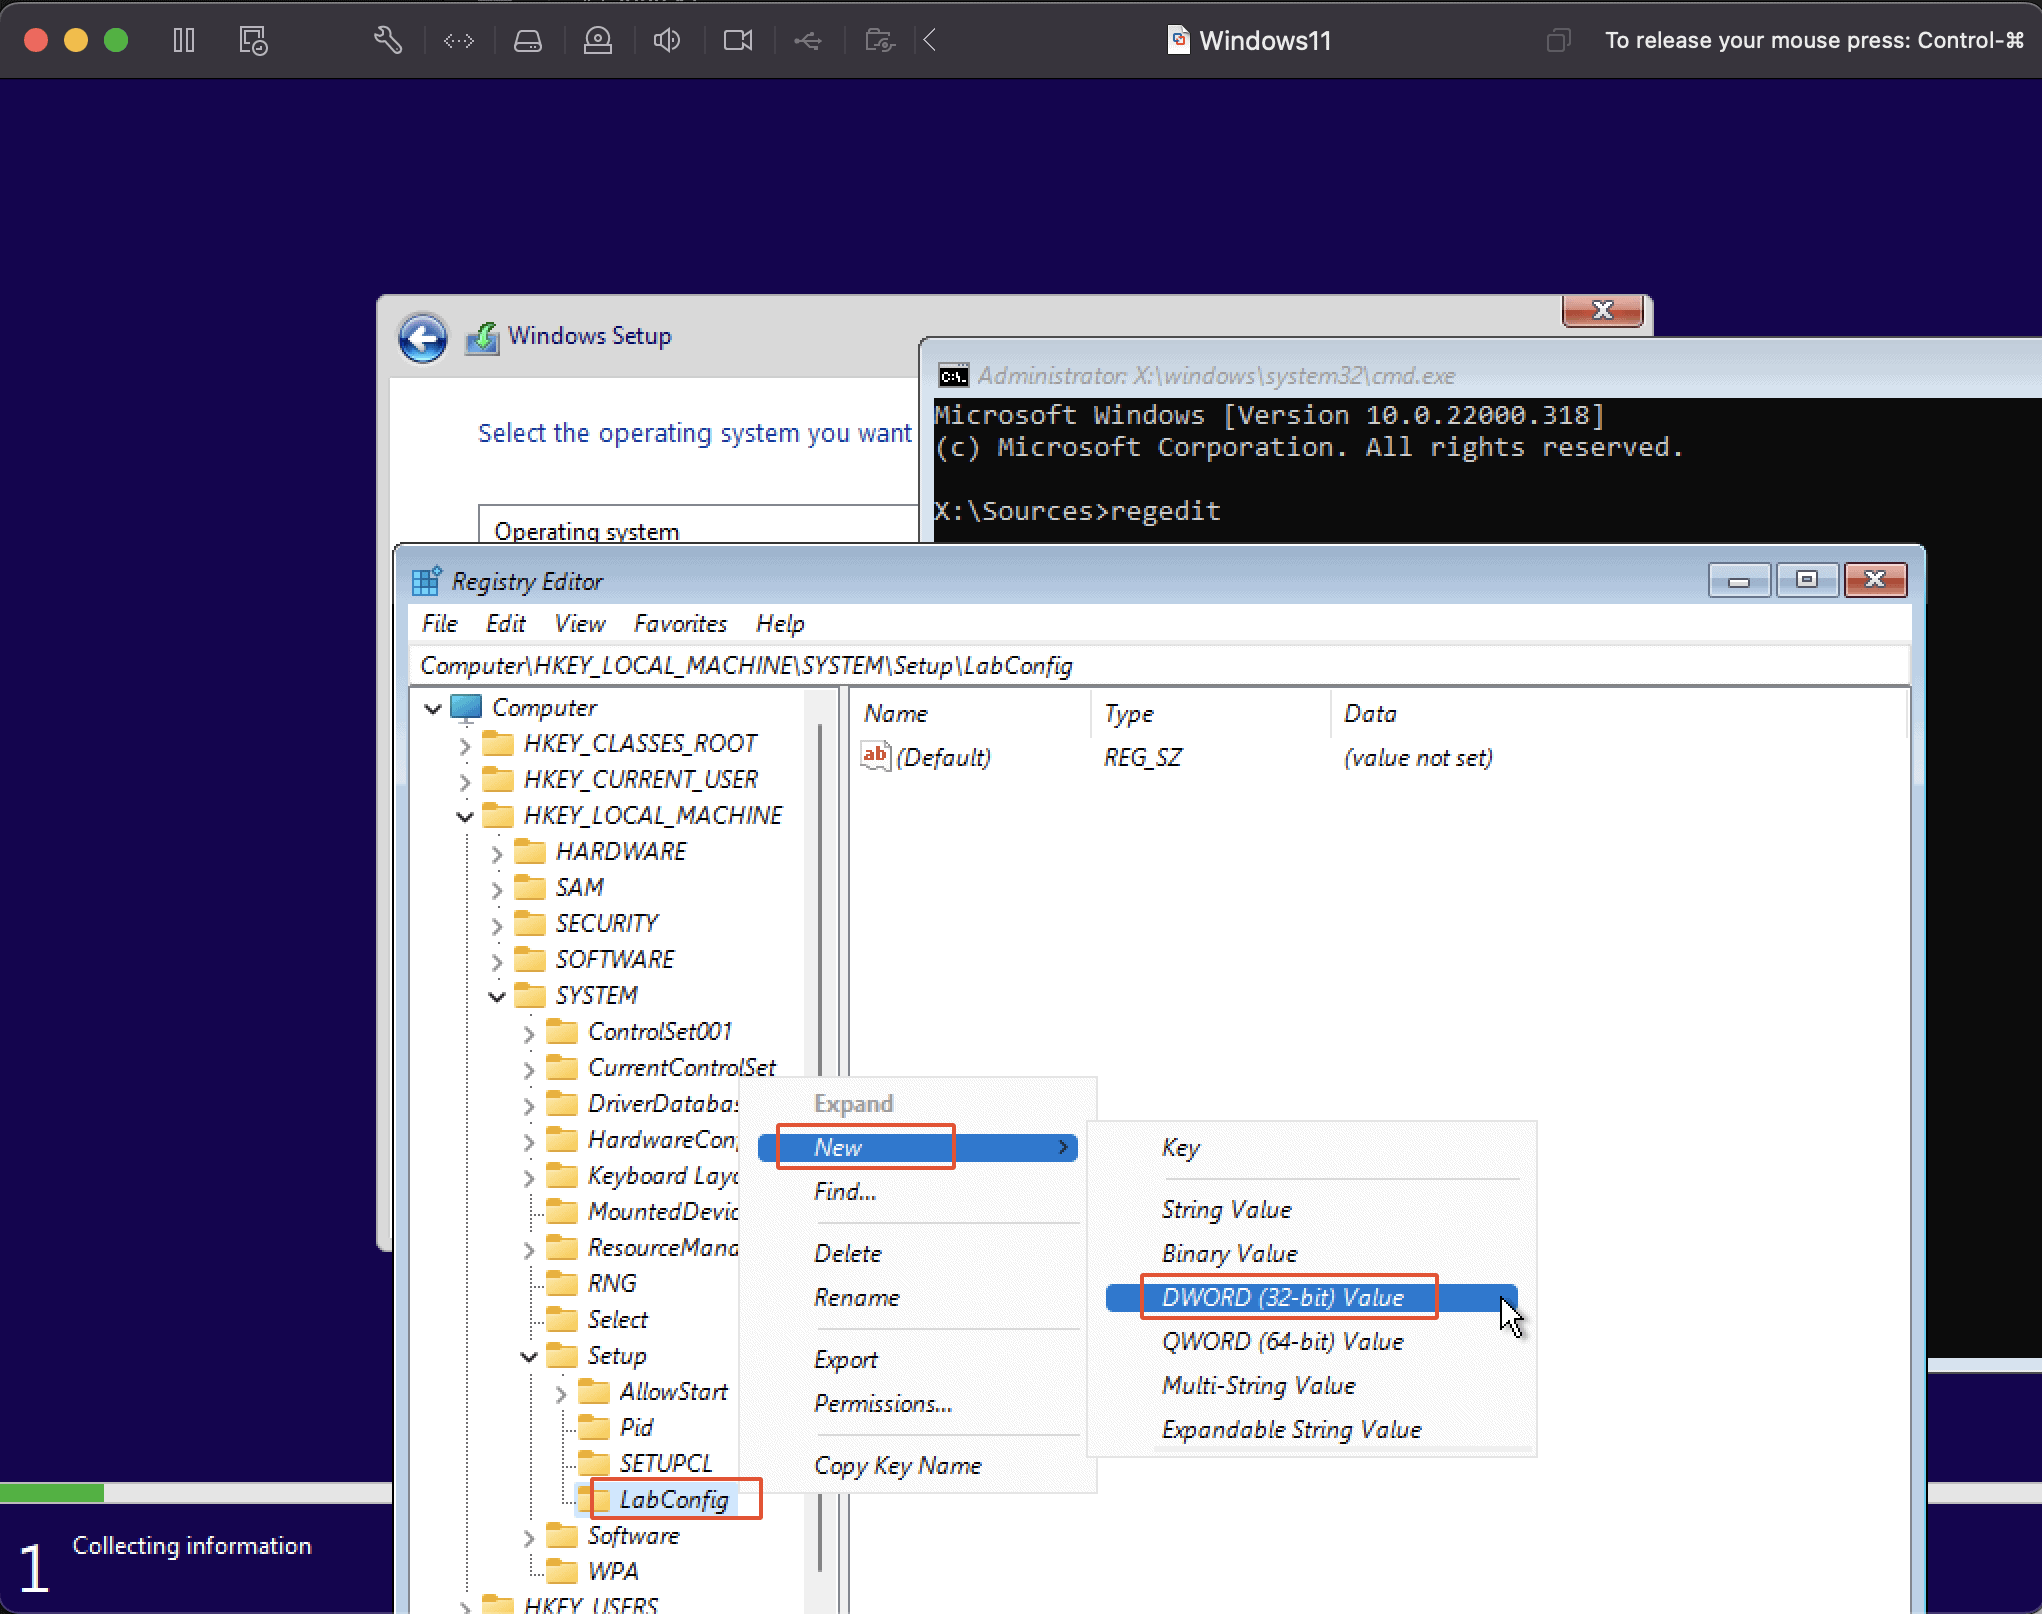This screenshot has height=1614, width=2042.
Task: Click the (Default) string value icon
Action: [875, 756]
